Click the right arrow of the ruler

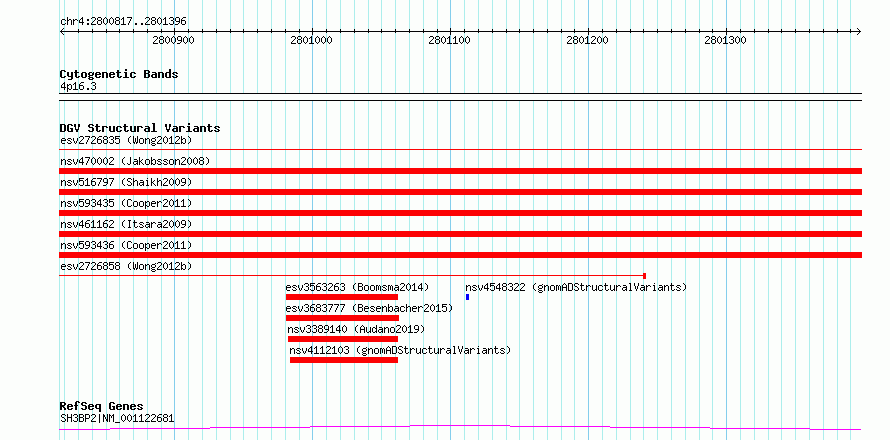(859, 31)
